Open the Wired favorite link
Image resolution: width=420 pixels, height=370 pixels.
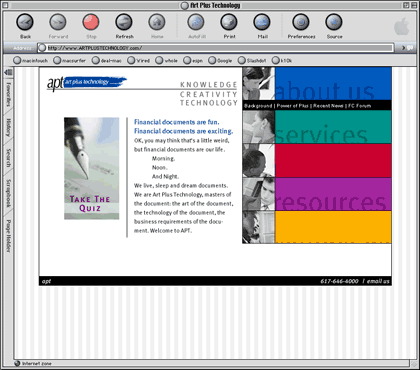139,60
